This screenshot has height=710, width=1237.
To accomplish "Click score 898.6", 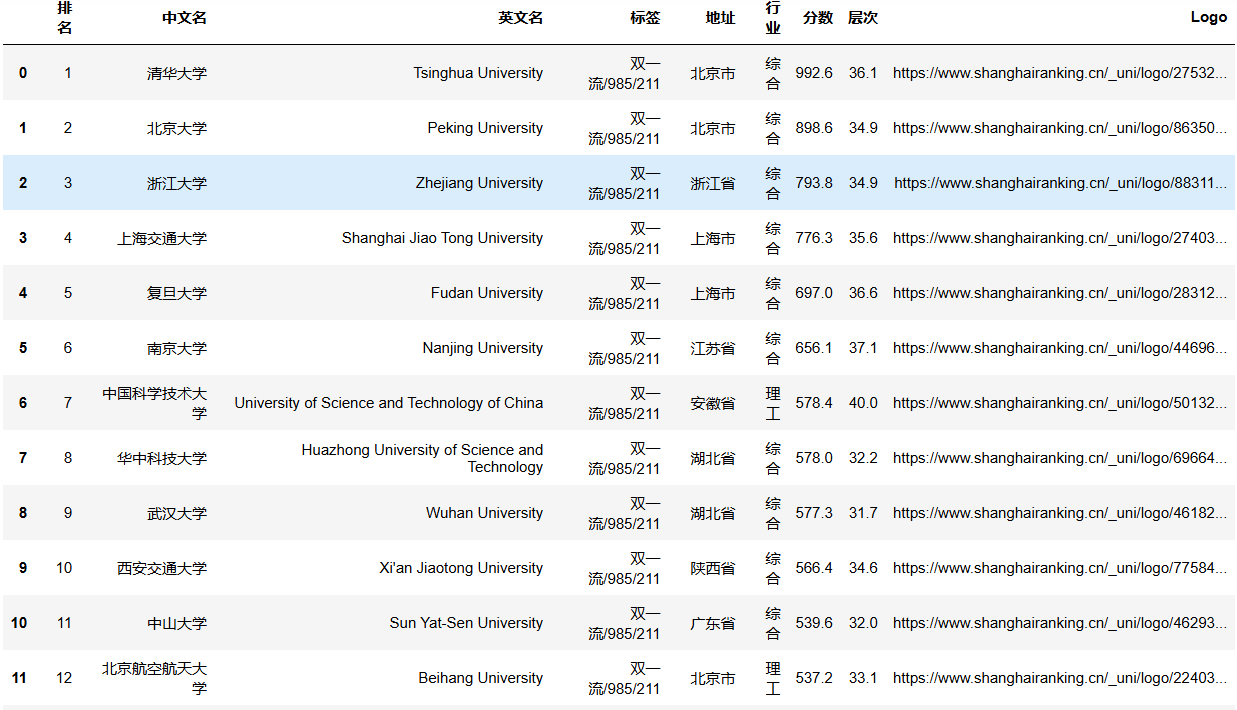I will (814, 128).
